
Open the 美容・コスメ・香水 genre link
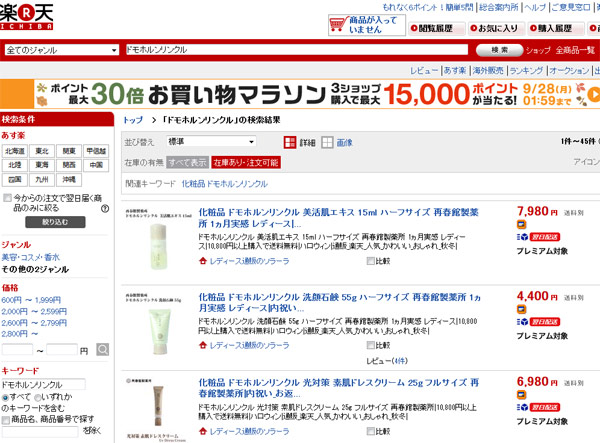[31, 257]
